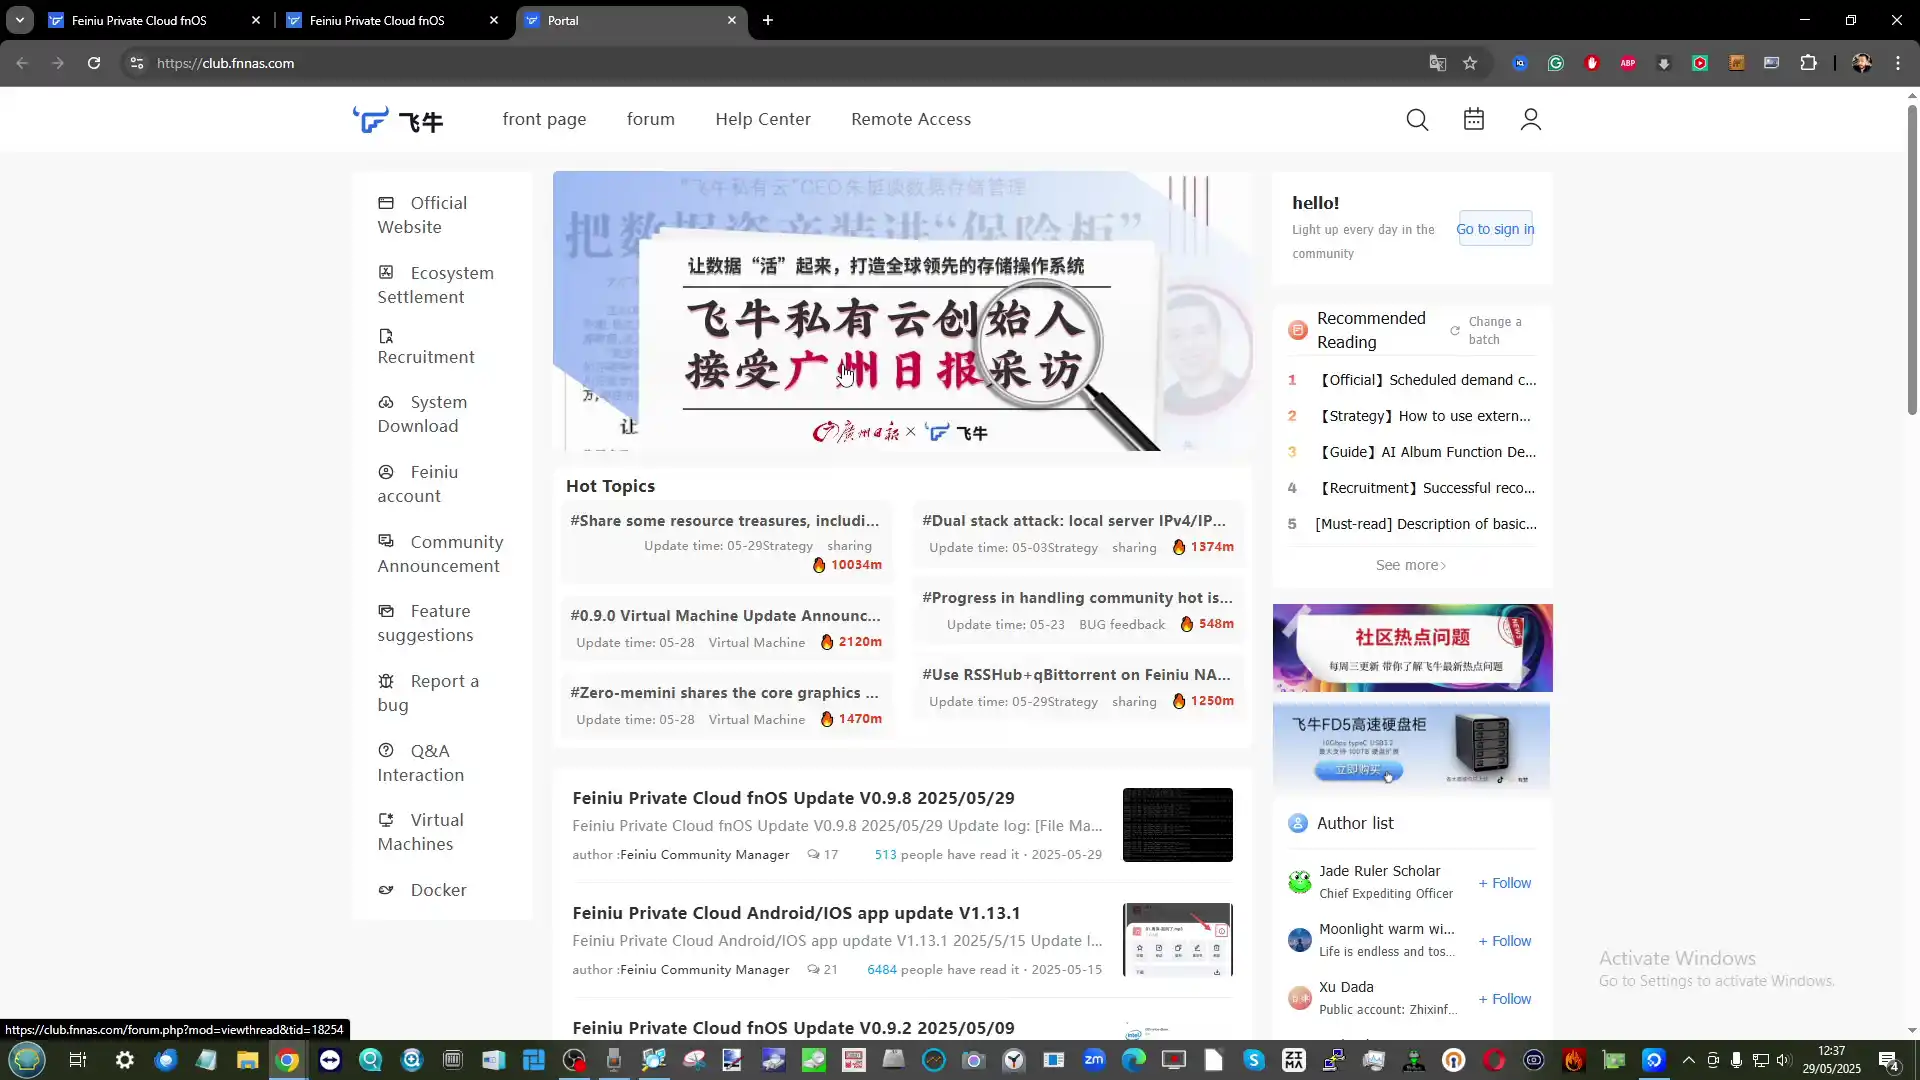Viewport: 1920px width, 1080px height.
Task: Follow Xu Dada author
Action: pos(1505,999)
